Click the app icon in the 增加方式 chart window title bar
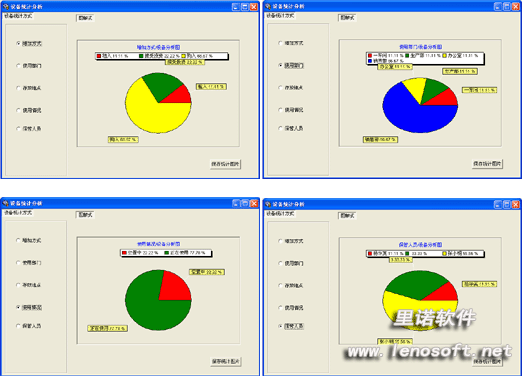This screenshot has height=376, width=522. 6,6
